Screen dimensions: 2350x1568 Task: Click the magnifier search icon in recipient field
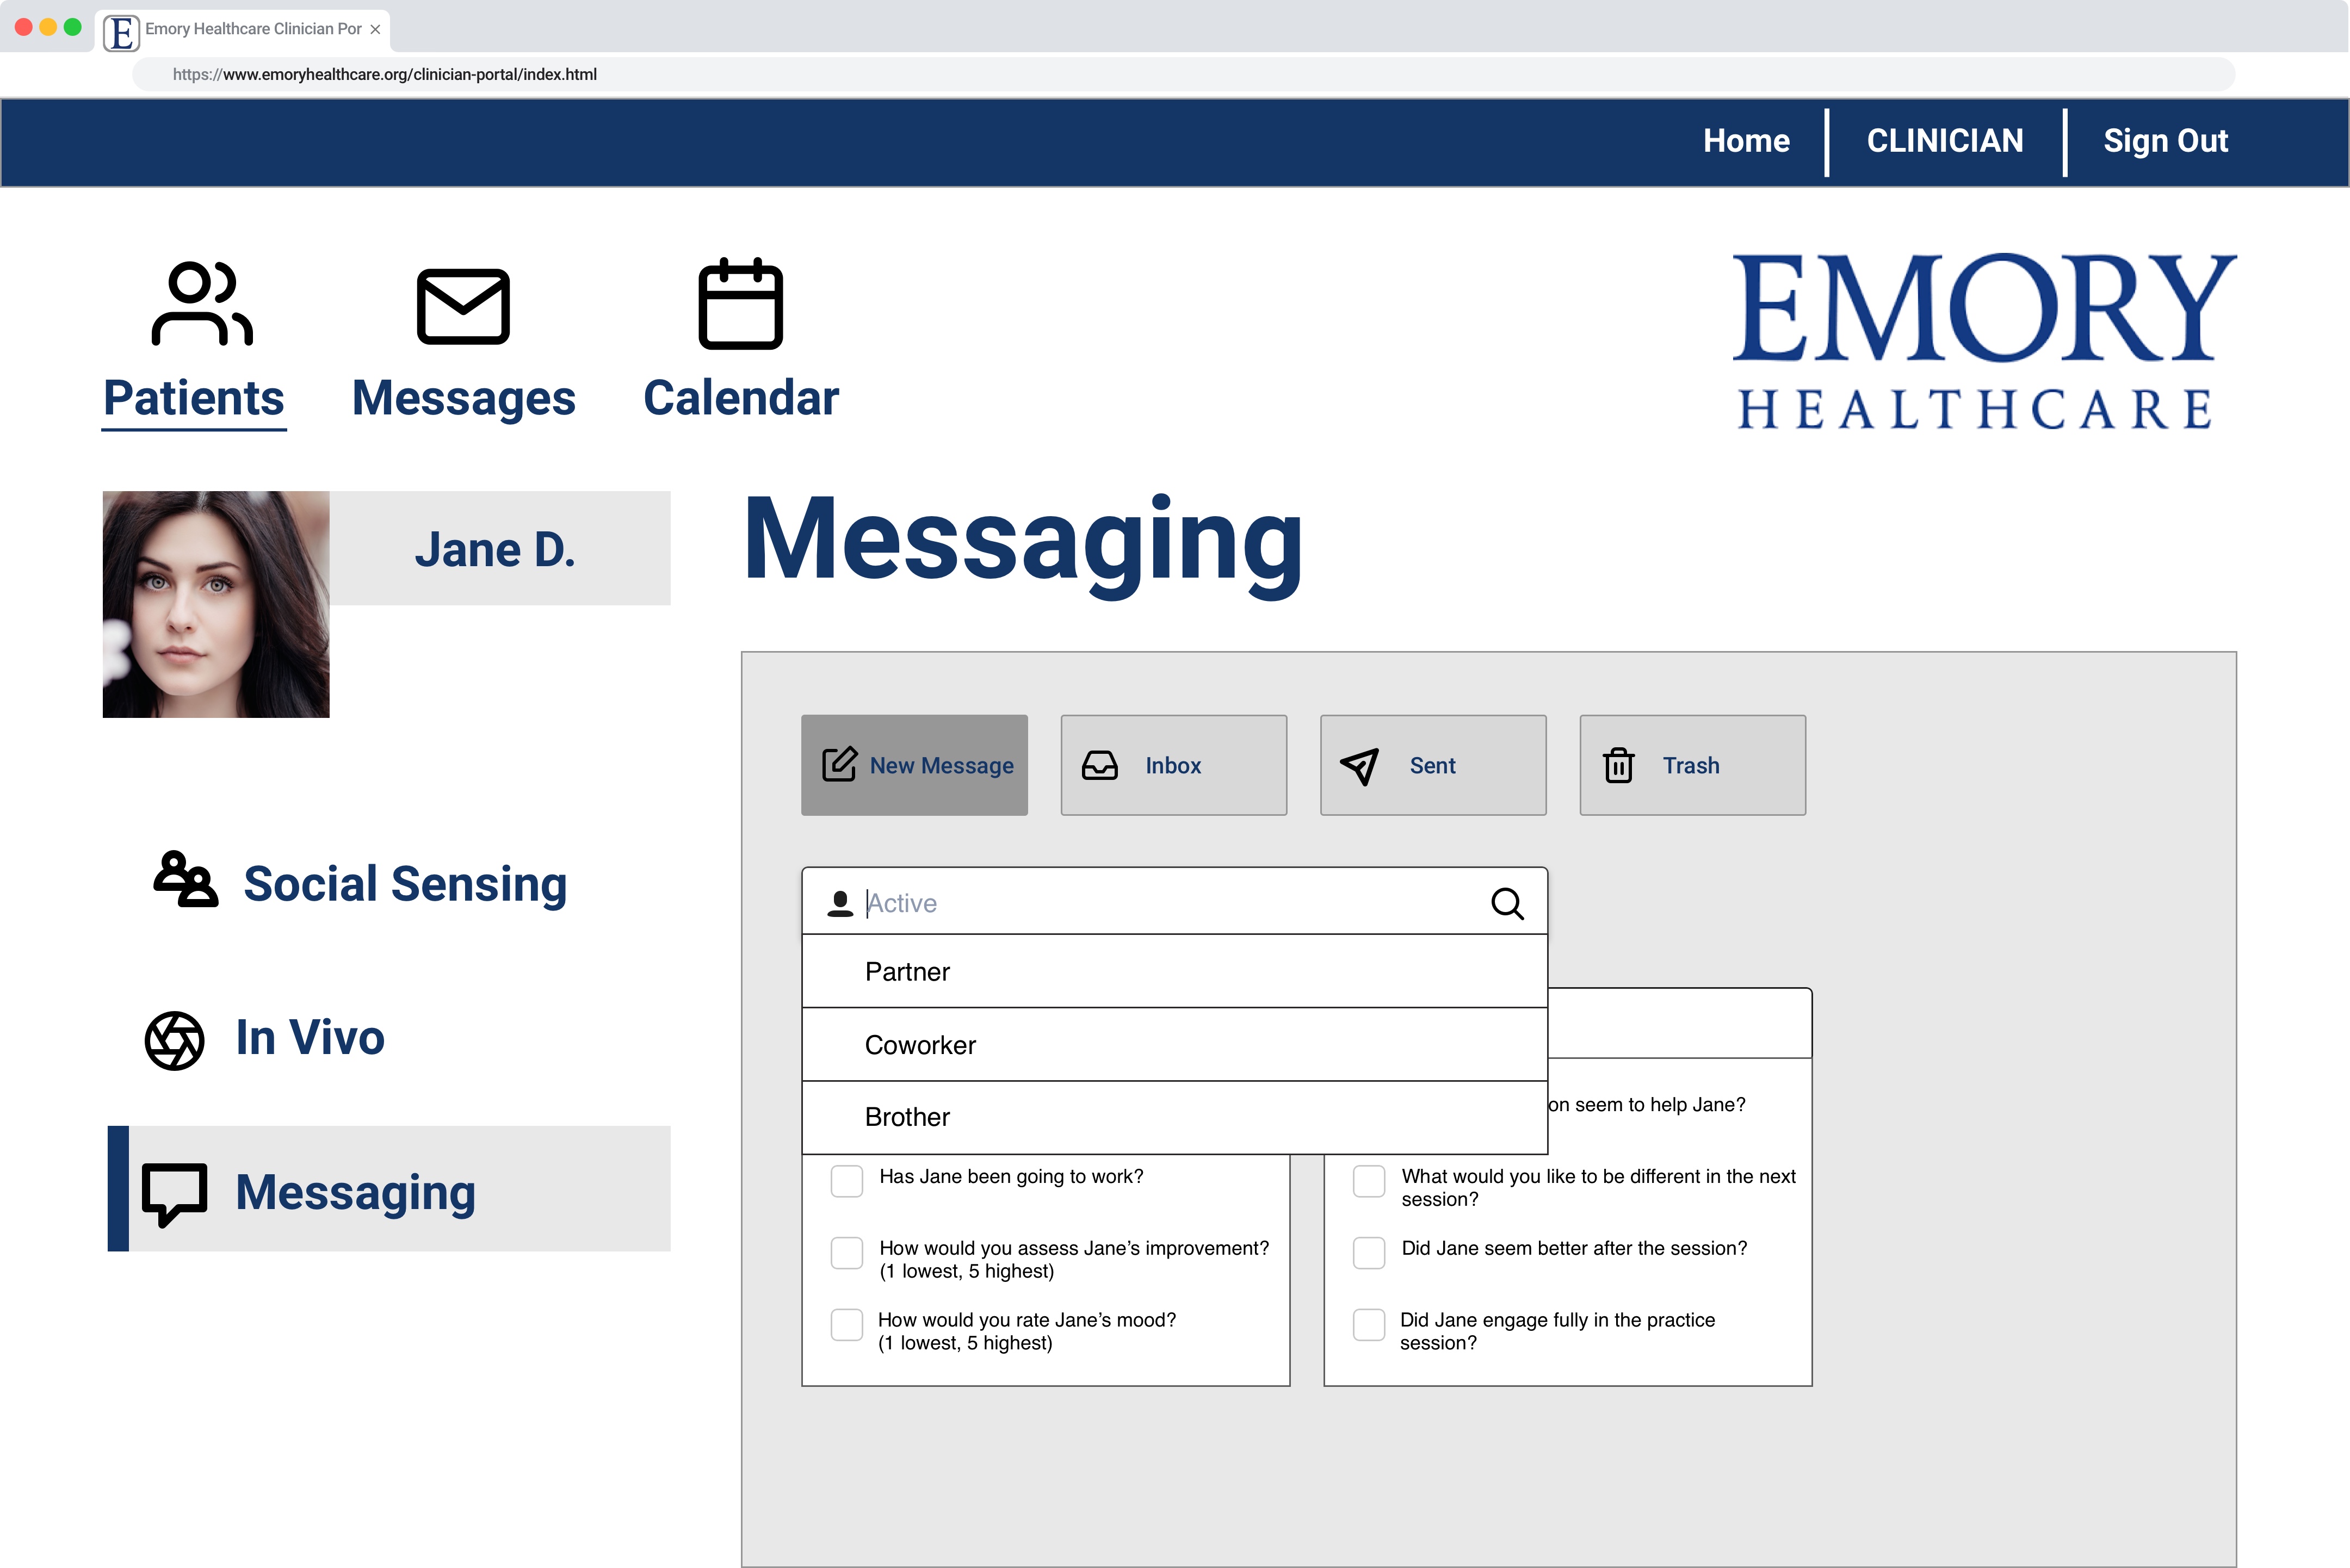(x=1507, y=903)
